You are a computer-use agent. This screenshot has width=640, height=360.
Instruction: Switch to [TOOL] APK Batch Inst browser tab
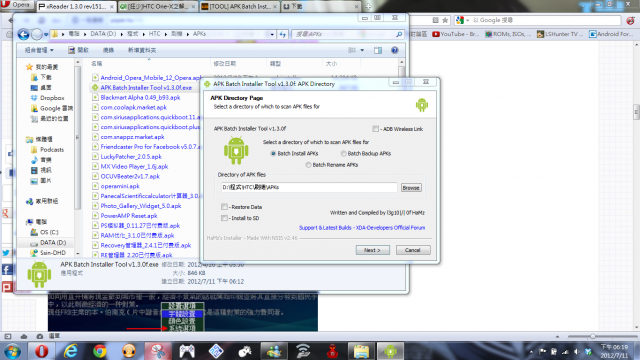pyautogui.click(x=240, y=7)
